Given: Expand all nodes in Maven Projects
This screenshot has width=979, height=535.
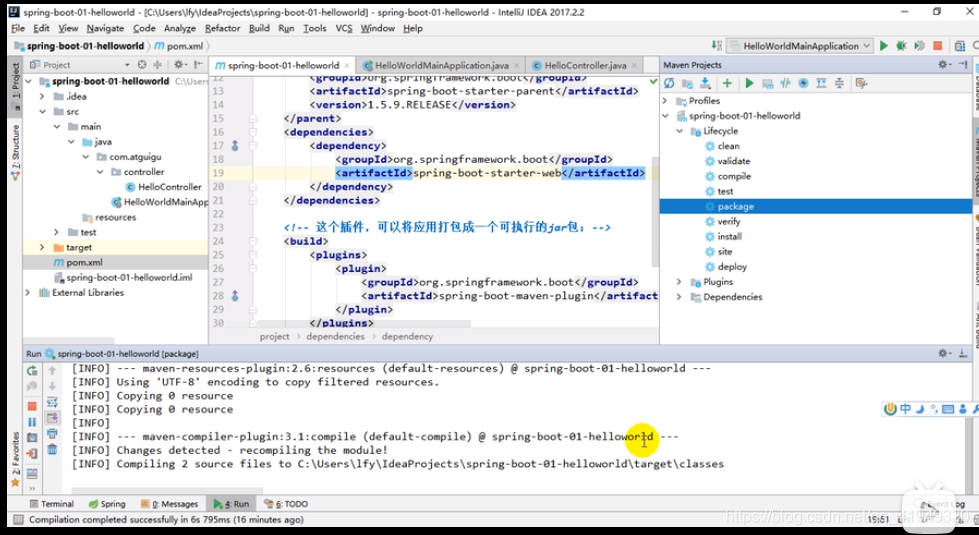Looking at the screenshot, I should coord(822,83).
